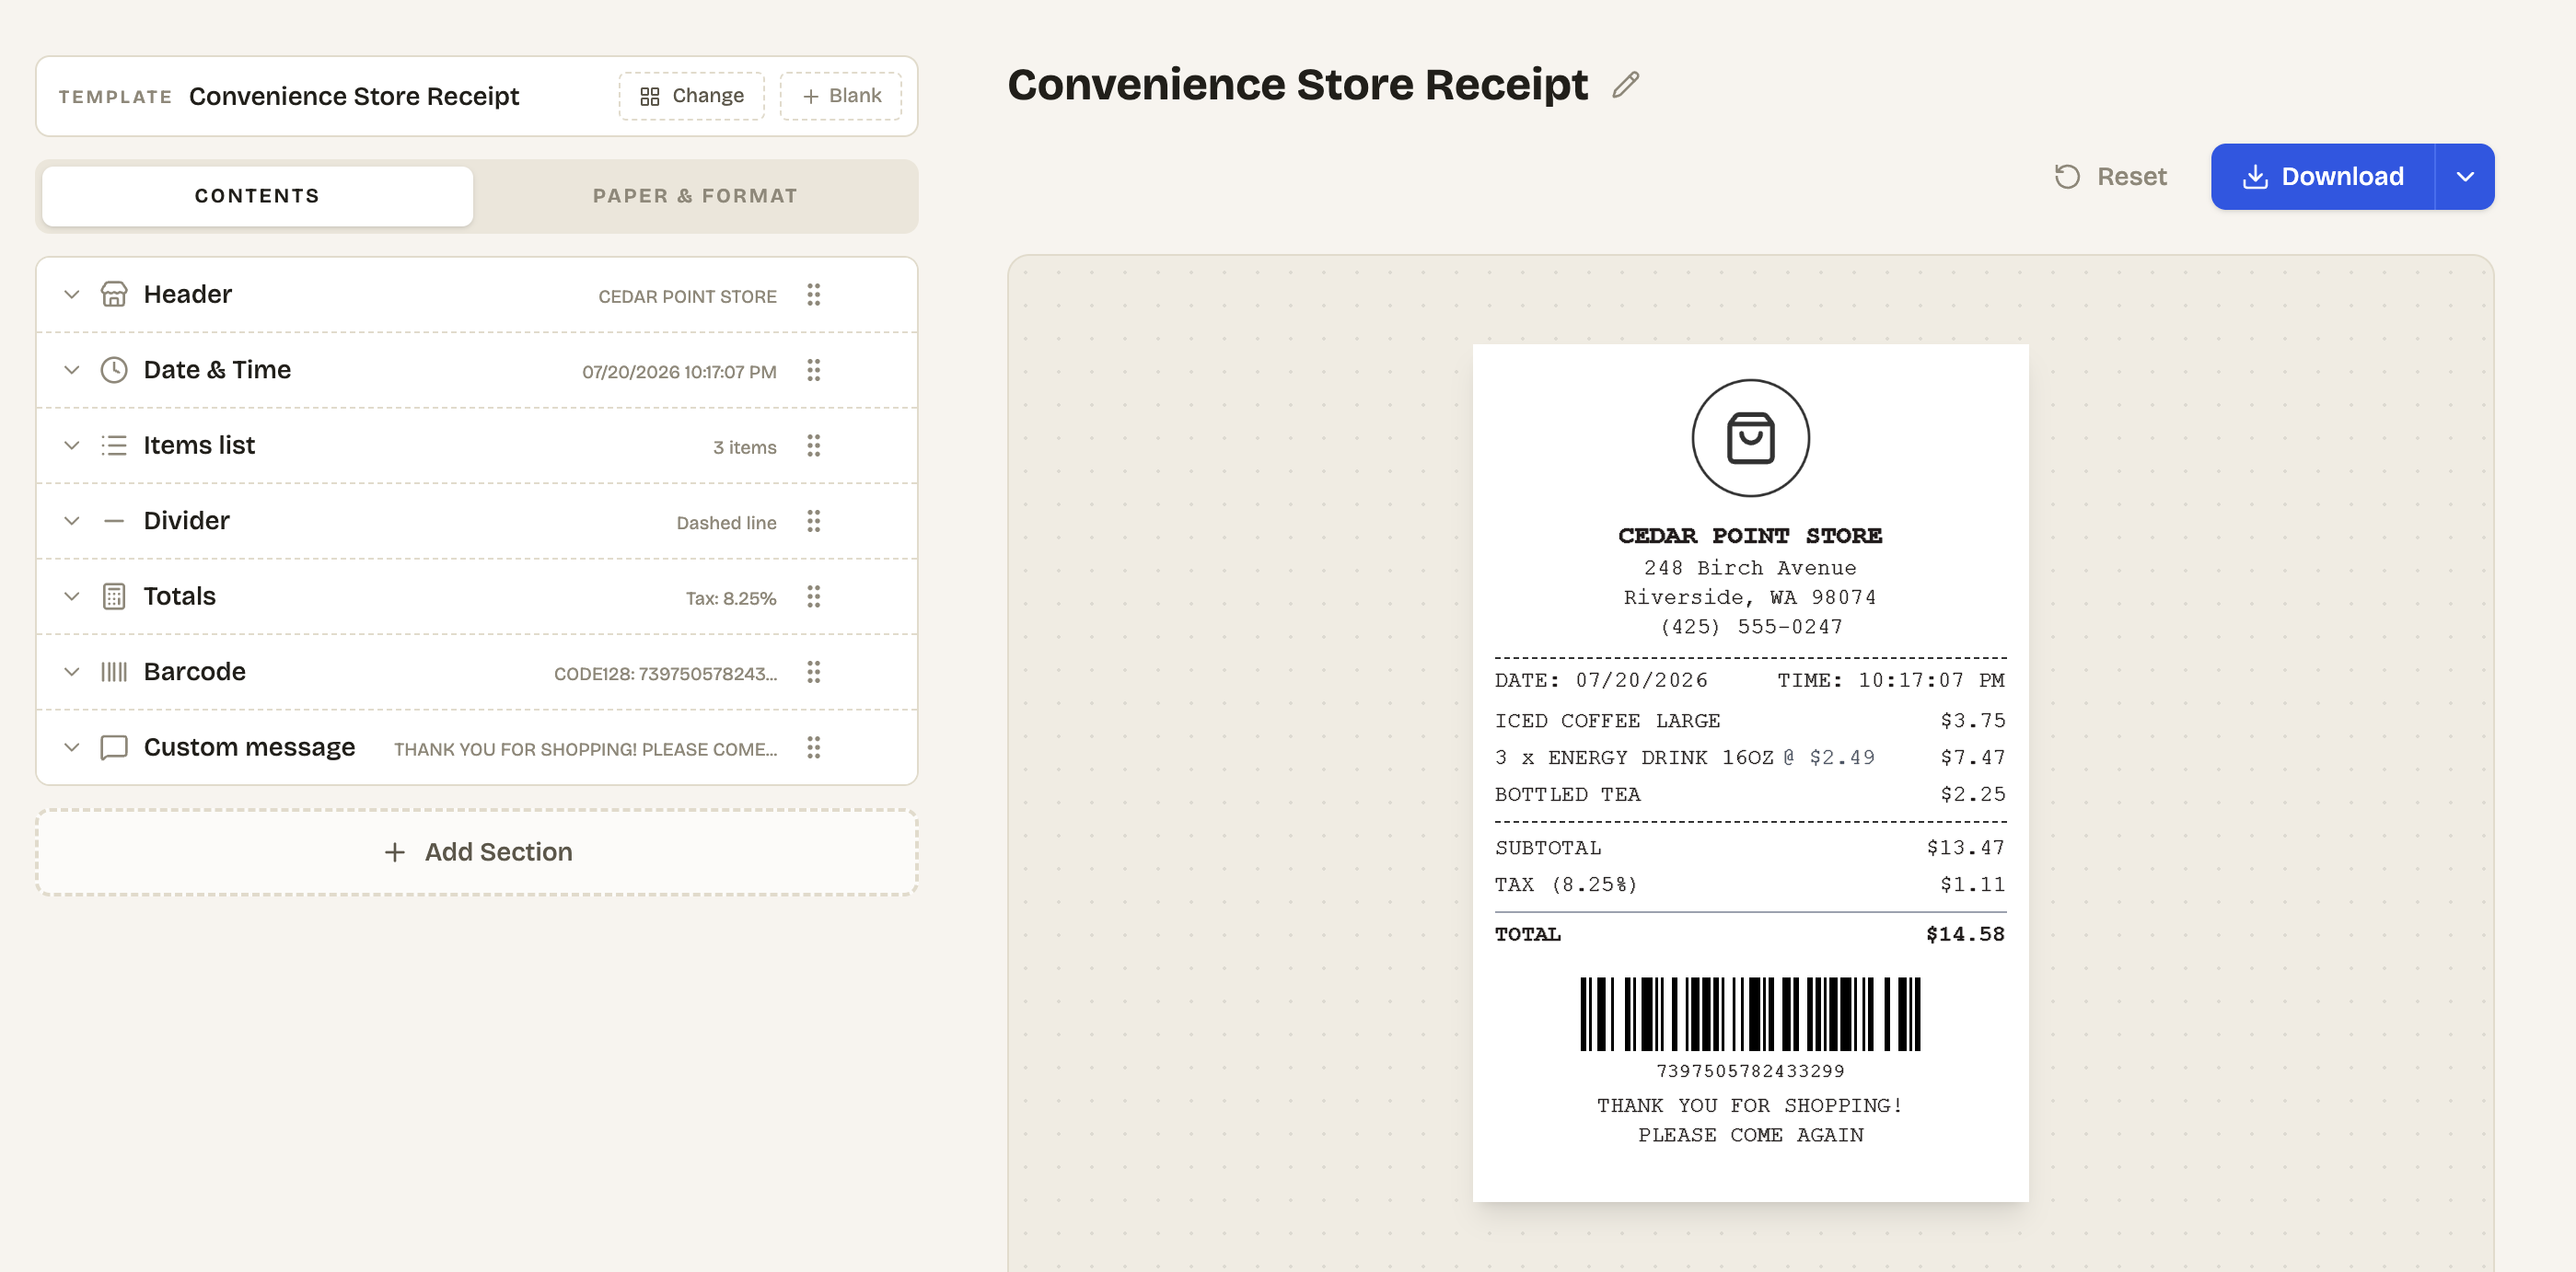Click the shopping bag logo on receipt
2576x1272 pixels.
[1750, 438]
